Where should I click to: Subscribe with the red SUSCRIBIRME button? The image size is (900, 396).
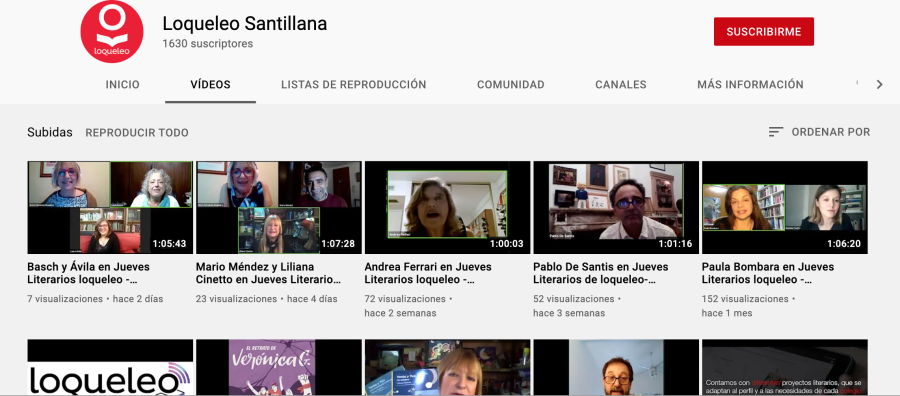pyautogui.click(x=763, y=32)
